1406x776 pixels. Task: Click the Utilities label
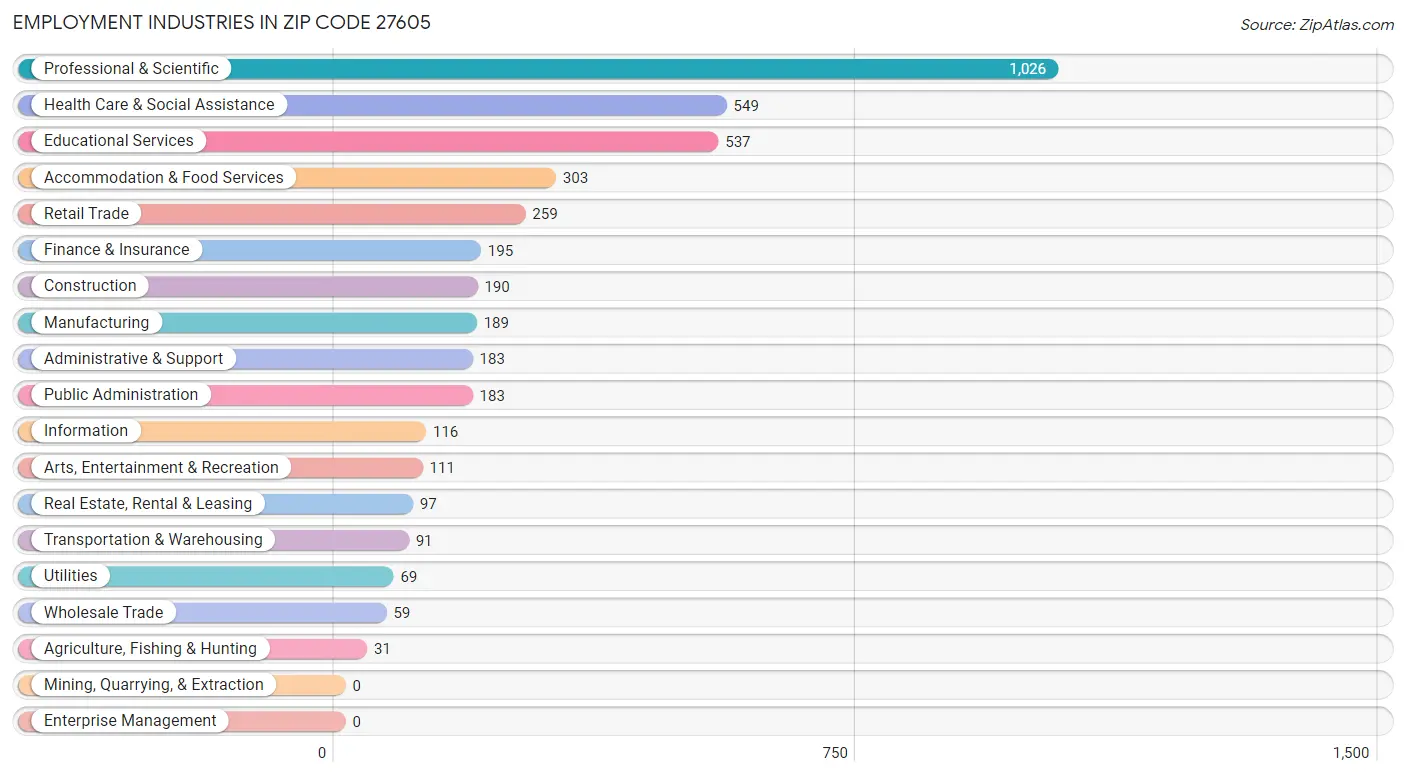(71, 576)
